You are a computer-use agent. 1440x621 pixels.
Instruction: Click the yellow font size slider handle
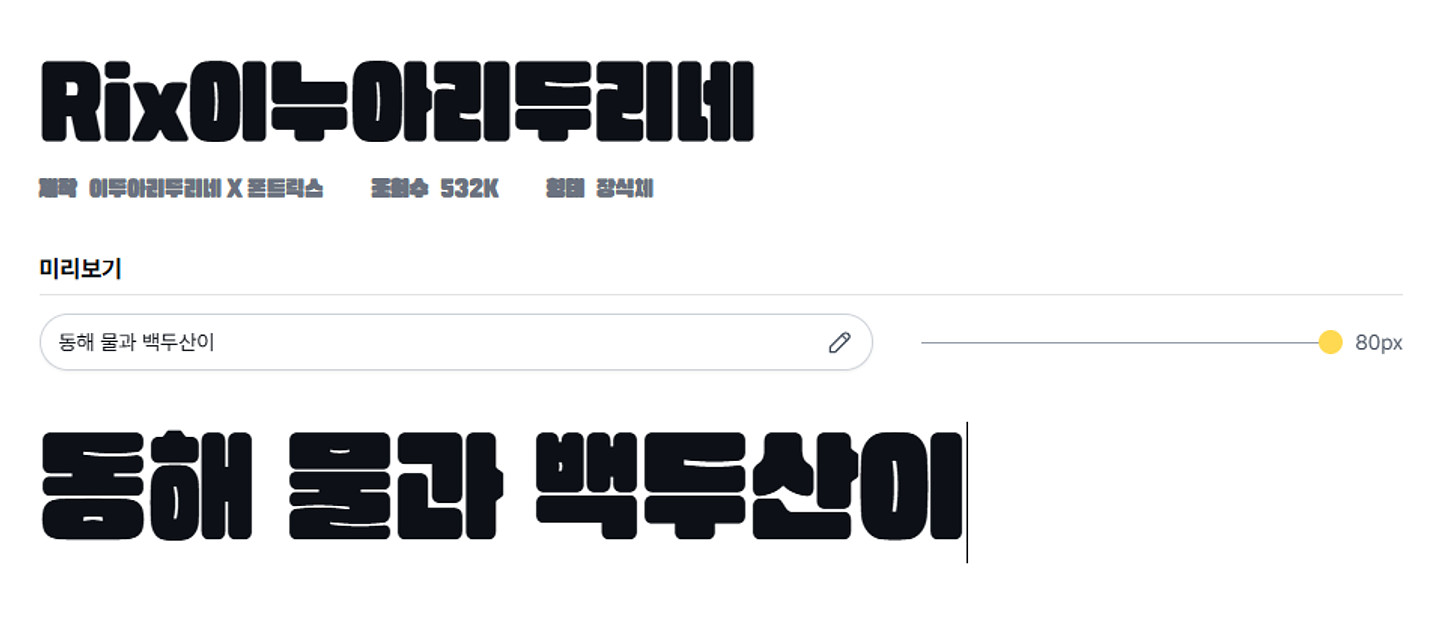[x=1330, y=343]
